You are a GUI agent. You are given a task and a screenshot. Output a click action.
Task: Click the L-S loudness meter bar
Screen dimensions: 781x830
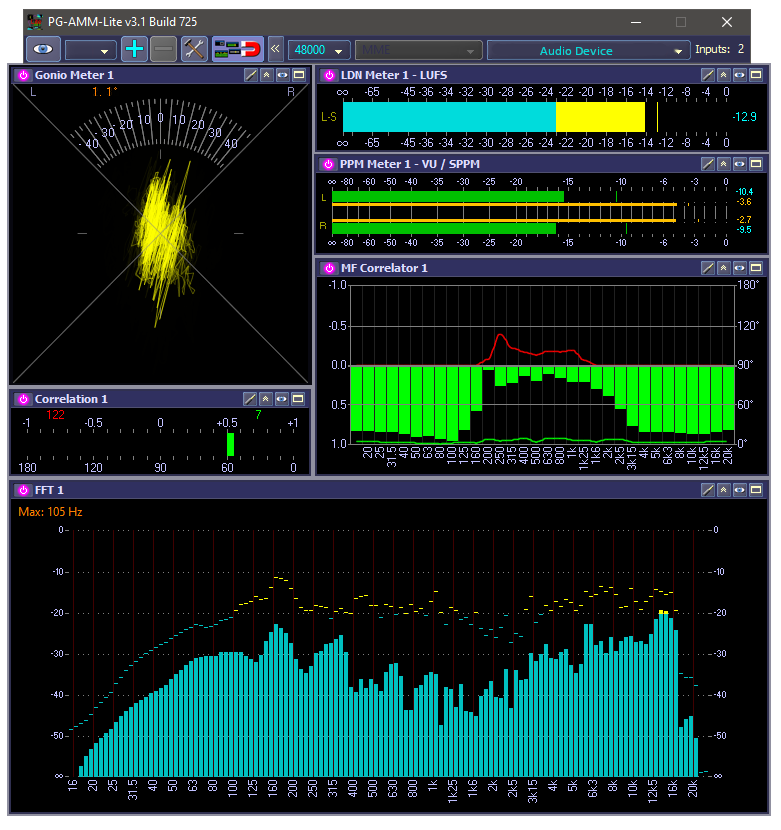click(x=493, y=117)
